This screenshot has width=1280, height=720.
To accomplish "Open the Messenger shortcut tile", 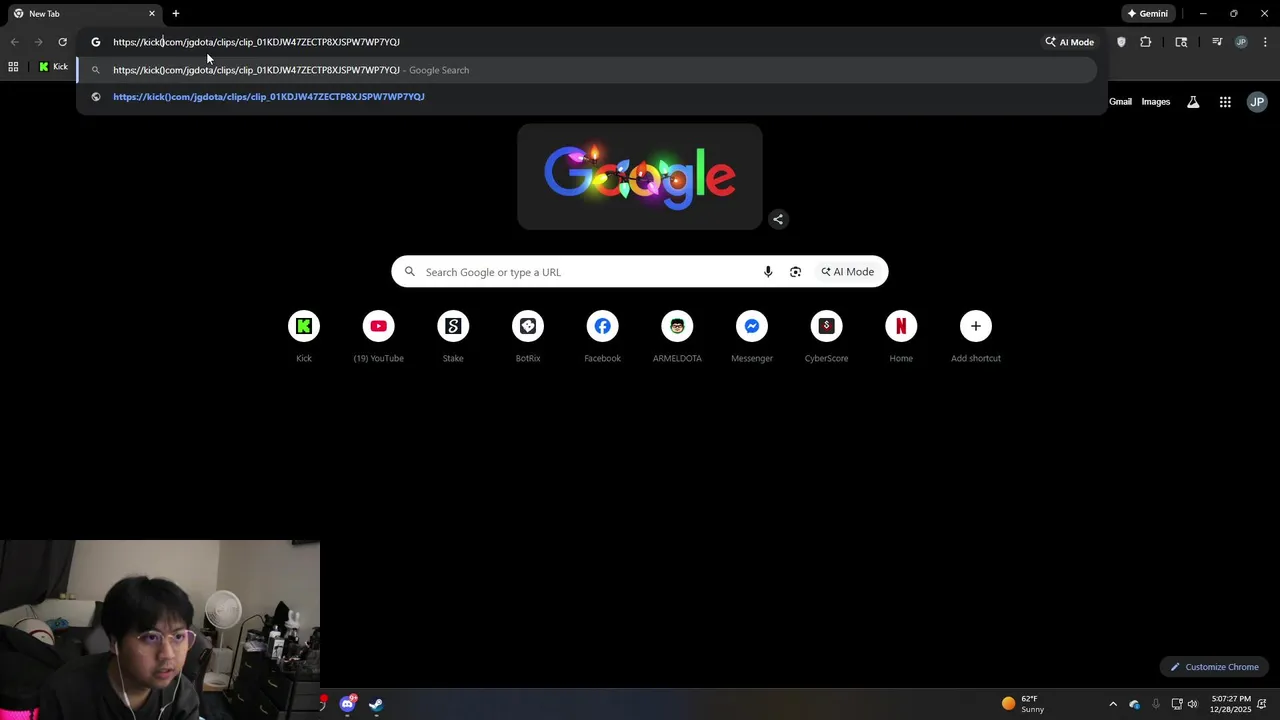I will point(752,338).
